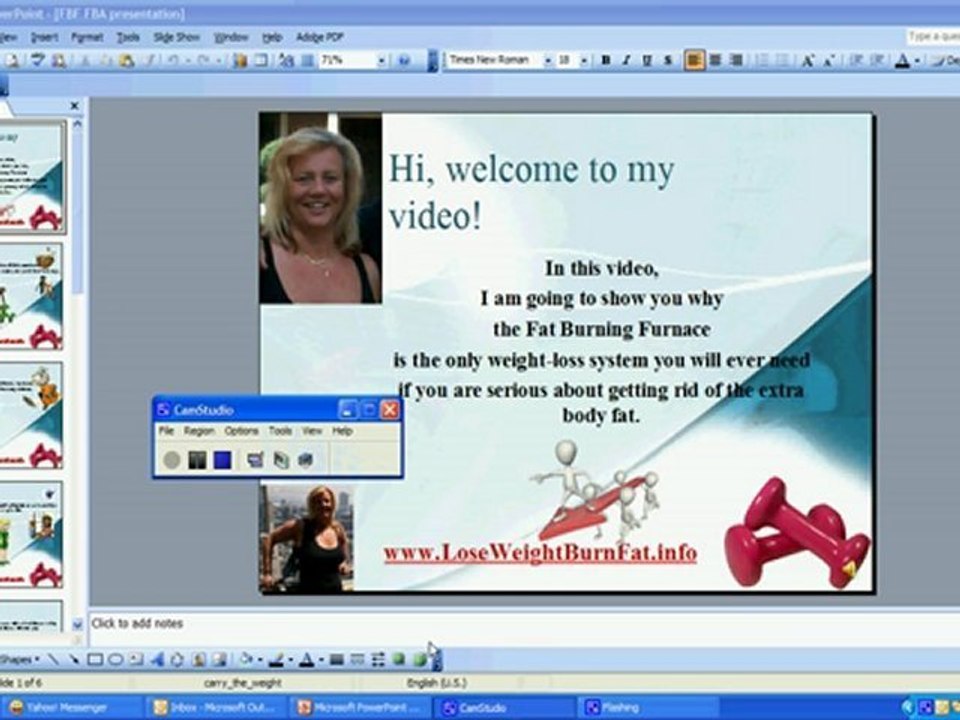Insert WordArt from drawing toolbar

(157, 659)
